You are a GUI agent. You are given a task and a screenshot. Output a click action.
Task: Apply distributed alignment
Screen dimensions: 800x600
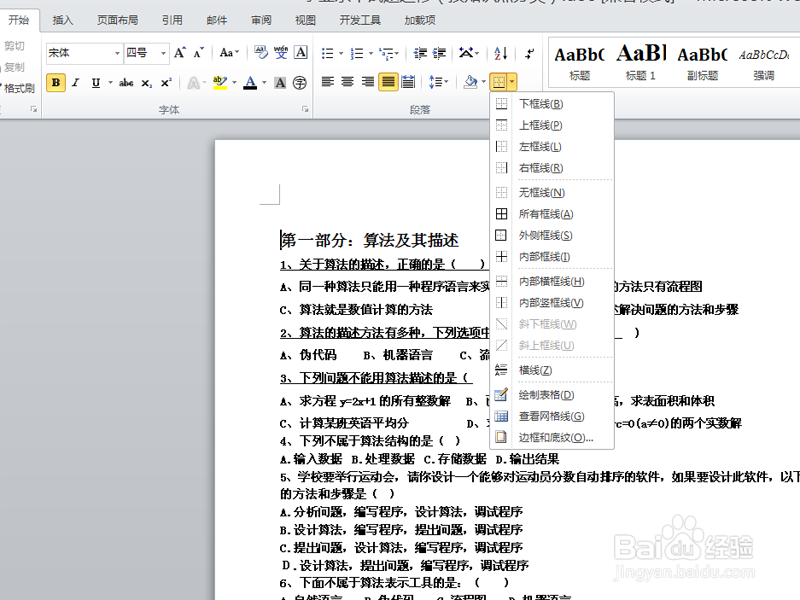(x=408, y=82)
